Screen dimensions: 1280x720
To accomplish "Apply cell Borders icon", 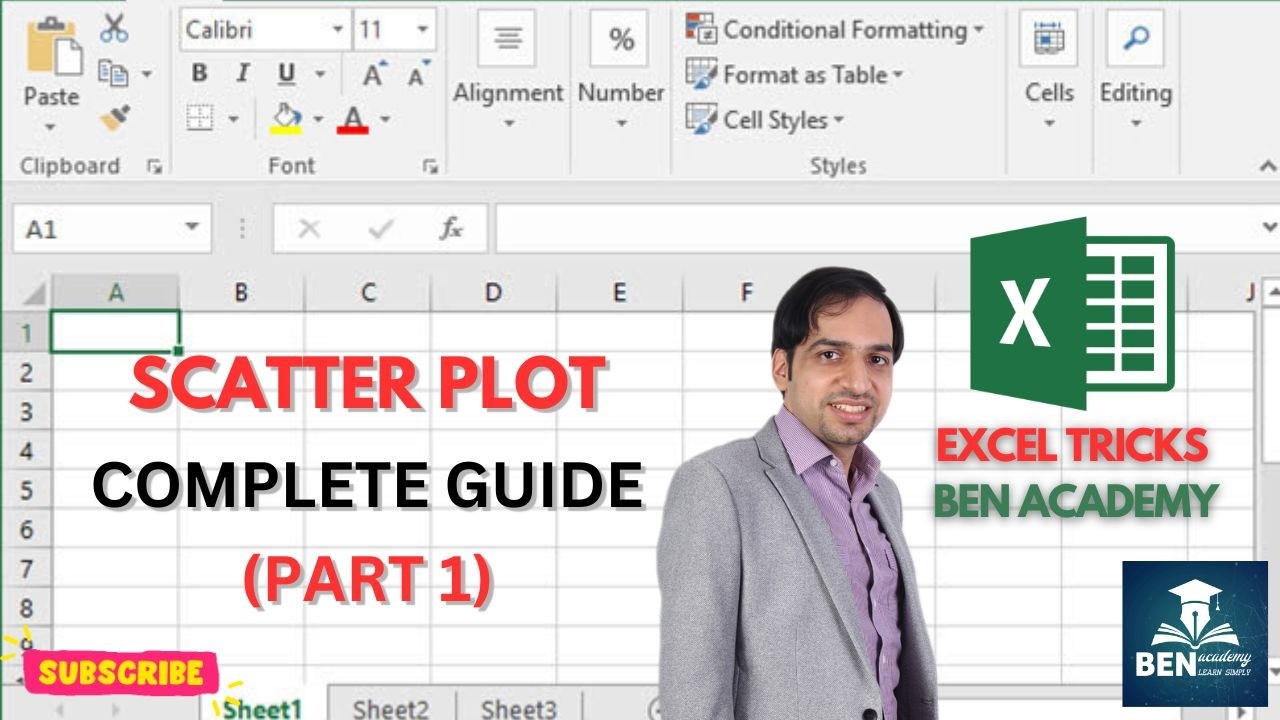I will pyautogui.click(x=200, y=119).
